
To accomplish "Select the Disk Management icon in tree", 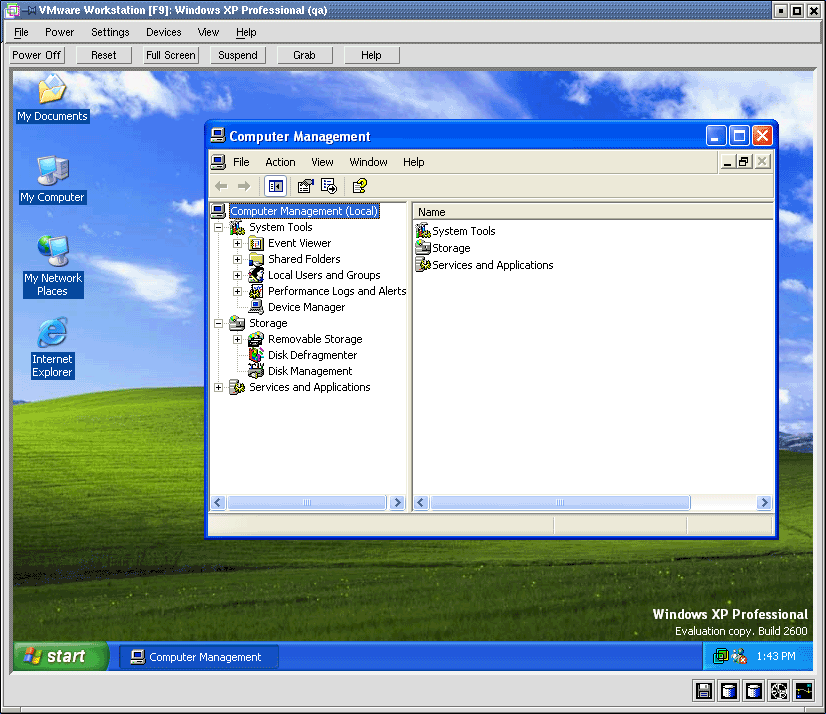I will pos(256,371).
